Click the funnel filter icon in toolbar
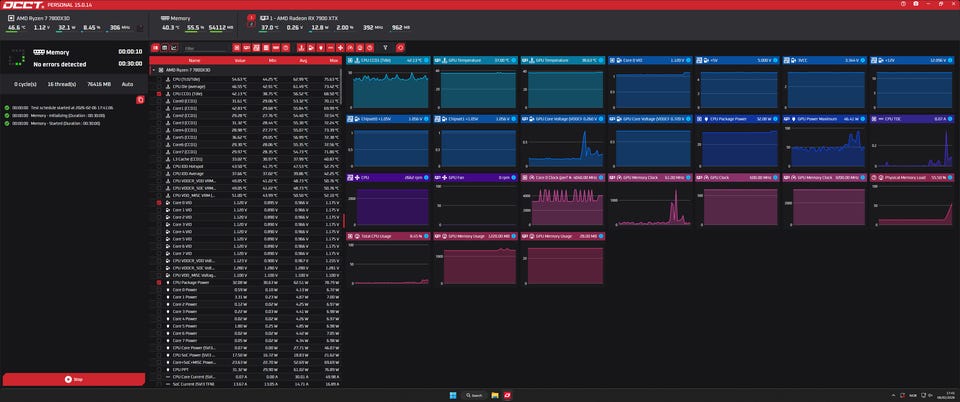 385,47
